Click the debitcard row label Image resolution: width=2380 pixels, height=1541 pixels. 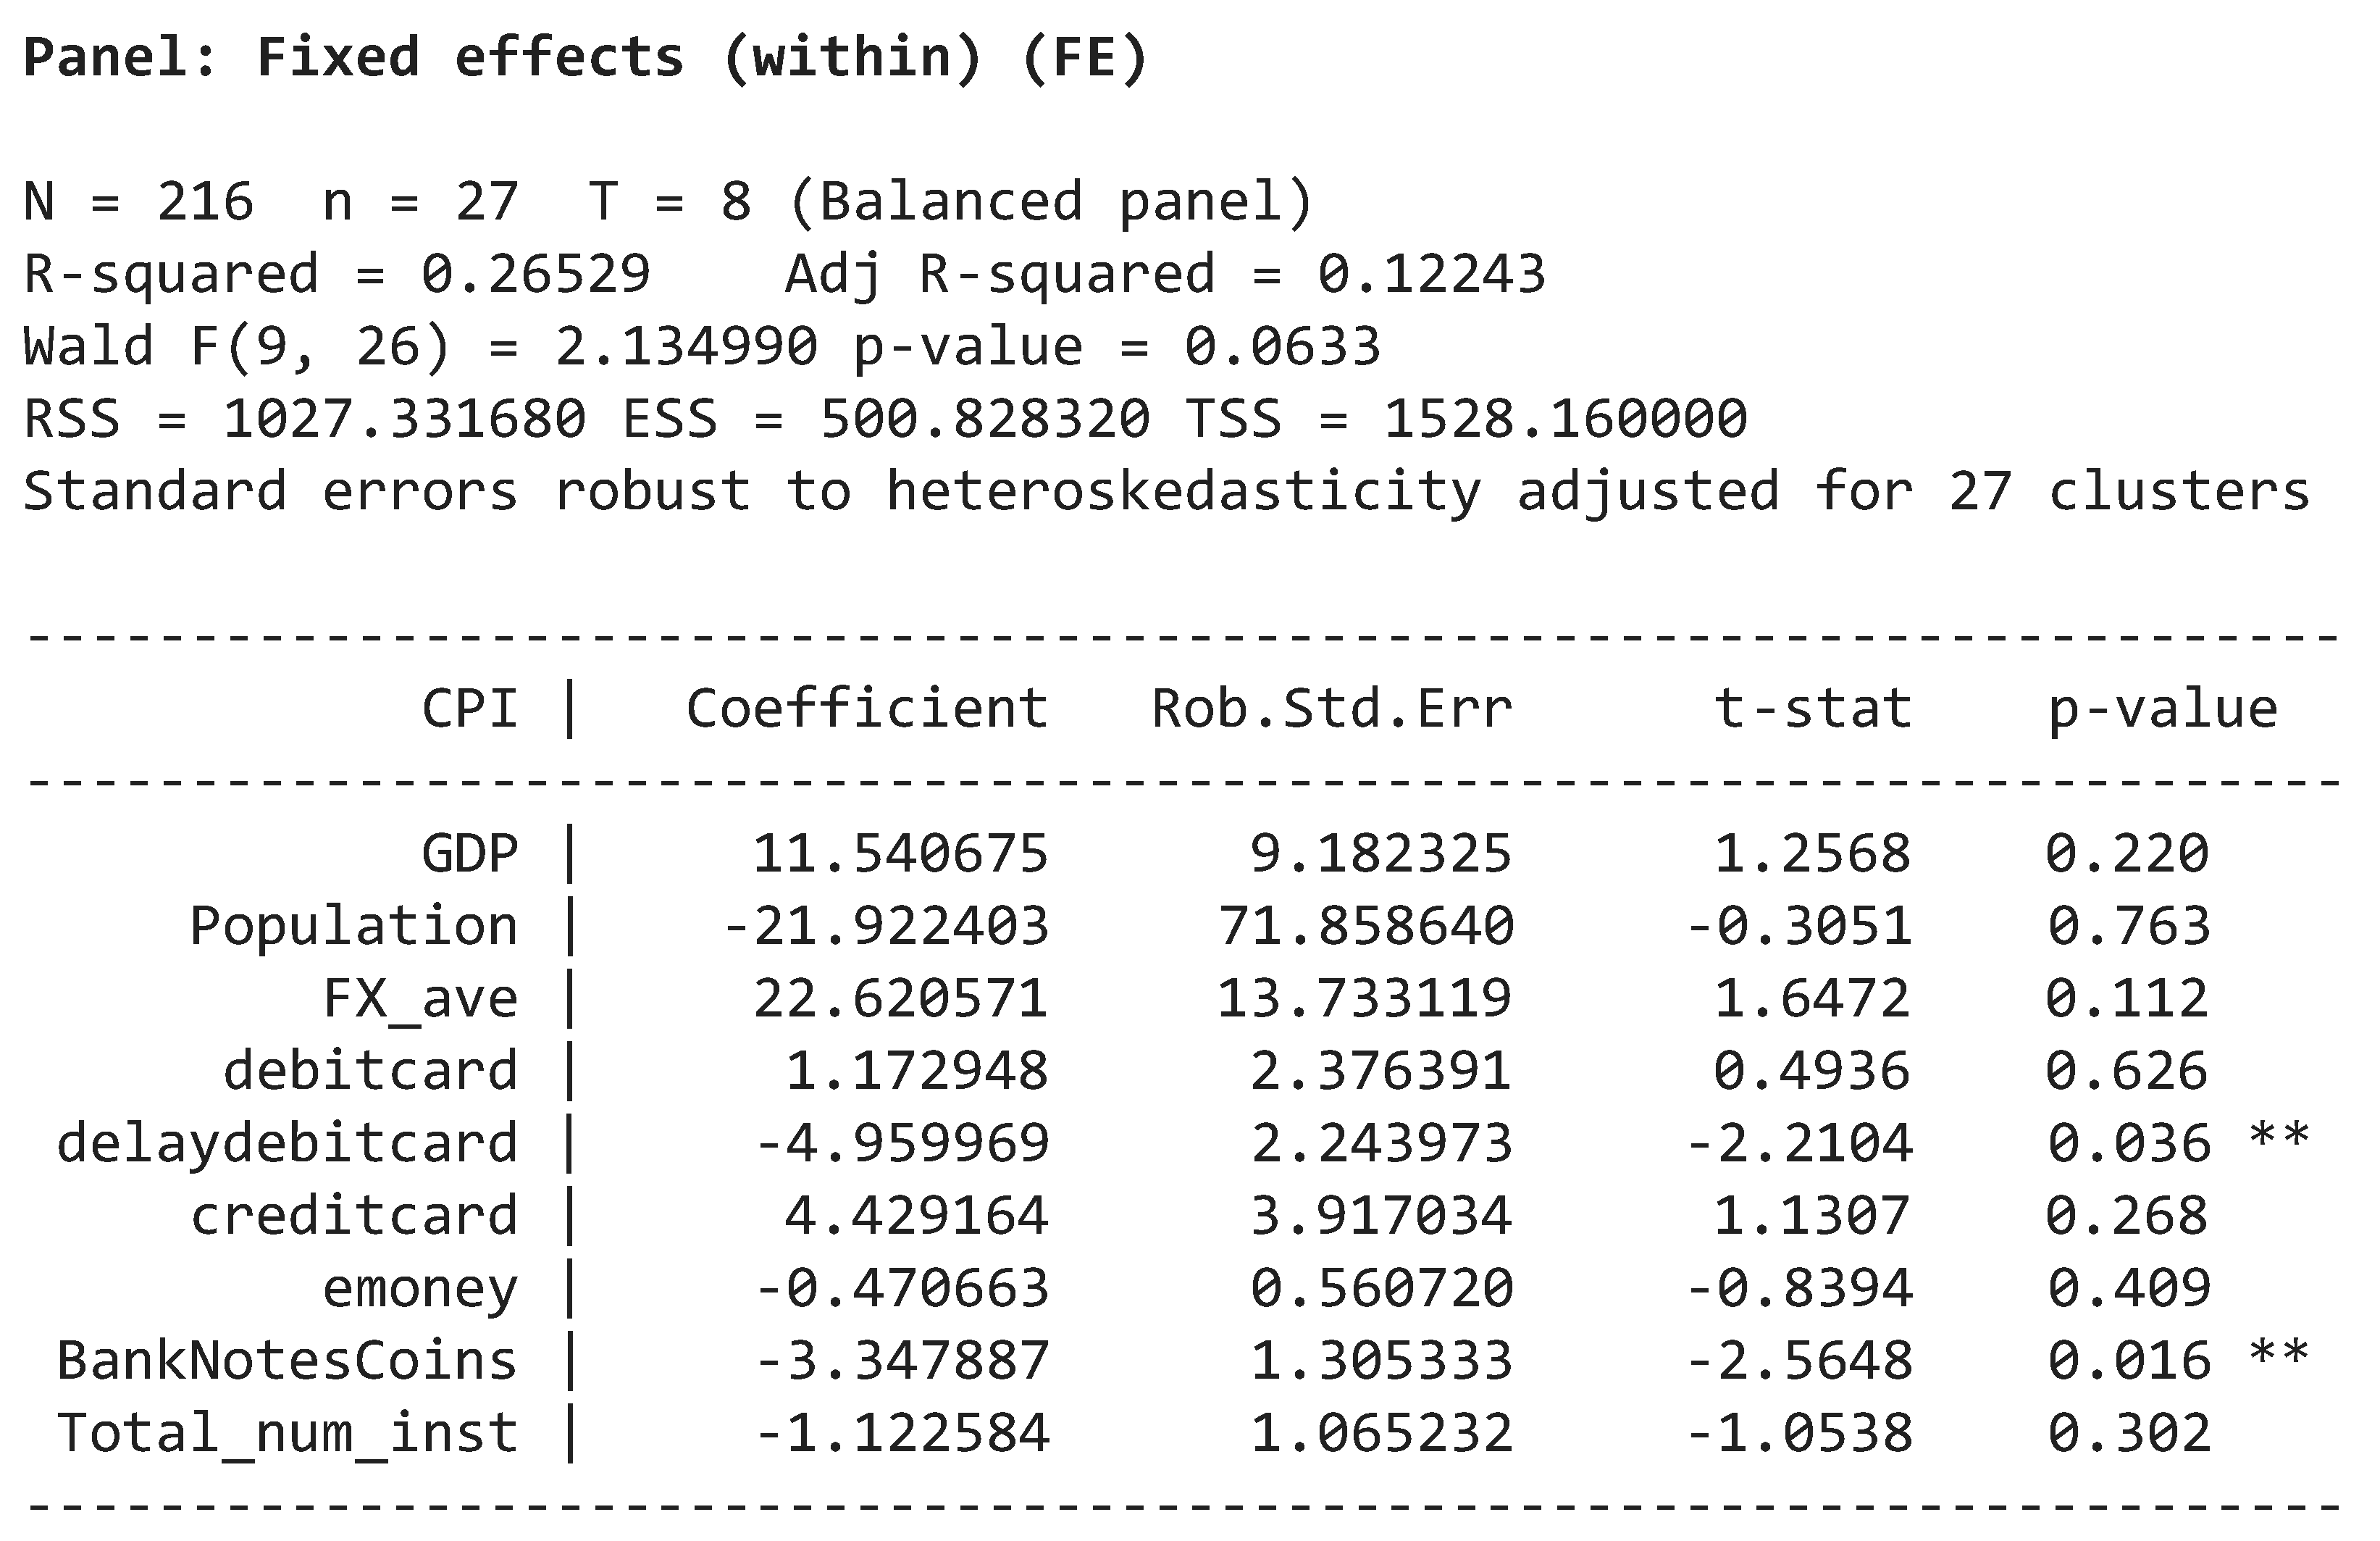pyautogui.click(x=371, y=1071)
